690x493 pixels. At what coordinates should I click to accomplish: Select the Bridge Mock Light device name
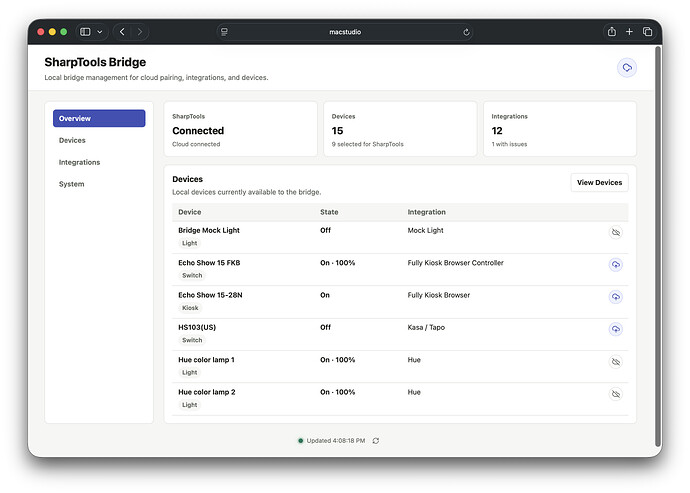tap(209, 230)
